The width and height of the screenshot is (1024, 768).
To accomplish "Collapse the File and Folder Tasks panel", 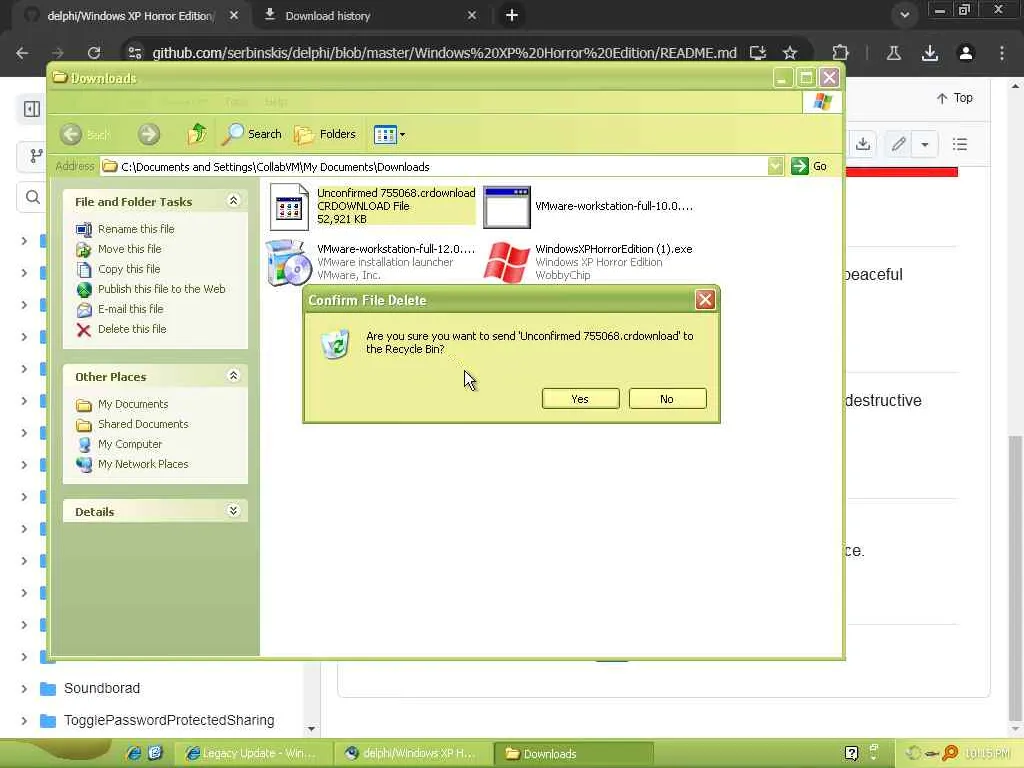I will (x=233, y=200).
